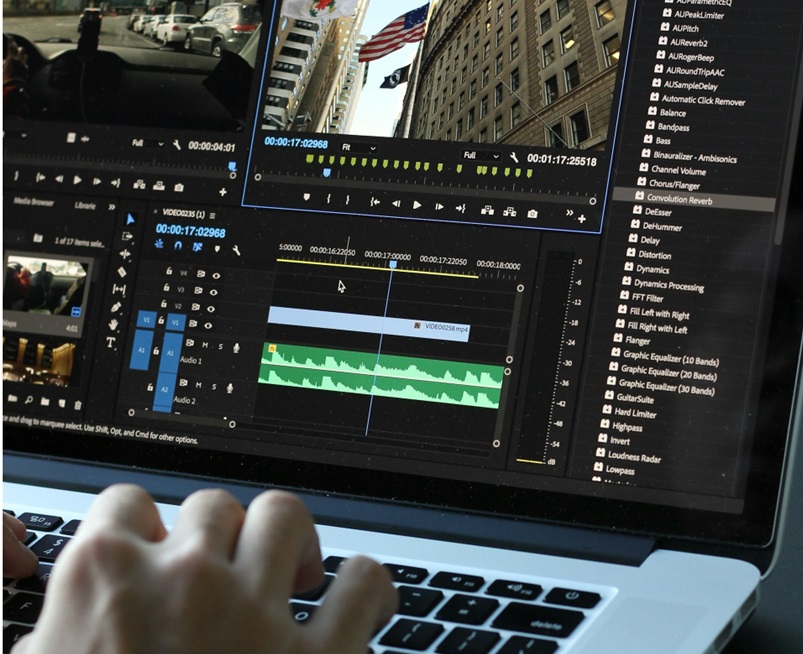Toggle V3 track eye visibility
Viewport: 803px width, 654px height.
(x=213, y=291)
